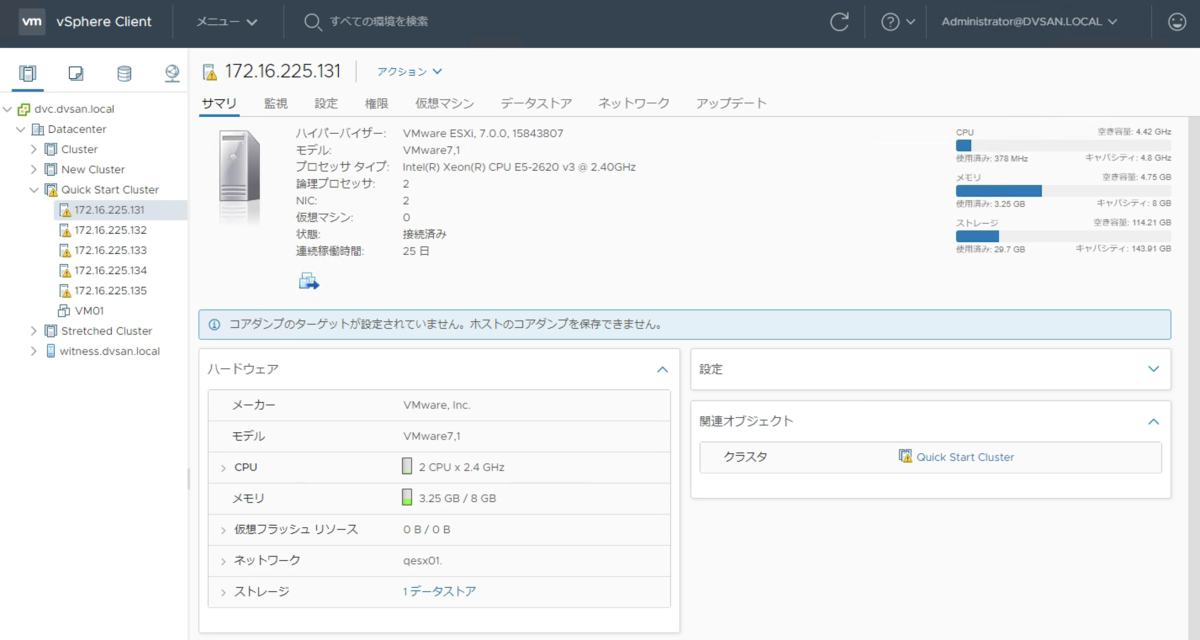Viewport: 1200px width, 640px height.
Task: Collapse dvc.dvsan.local tree node
Action: (x=7, y=109)
